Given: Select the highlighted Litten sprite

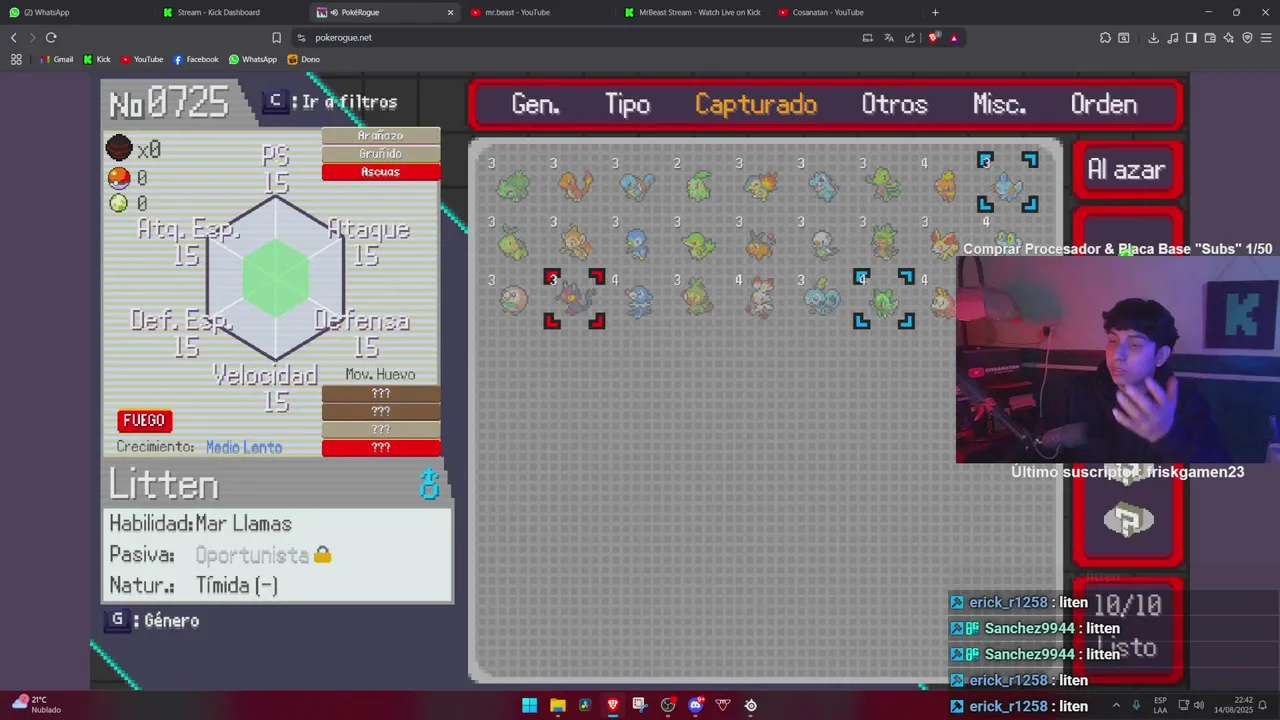Looking at the screenshot, I should (x=575, y=298).
